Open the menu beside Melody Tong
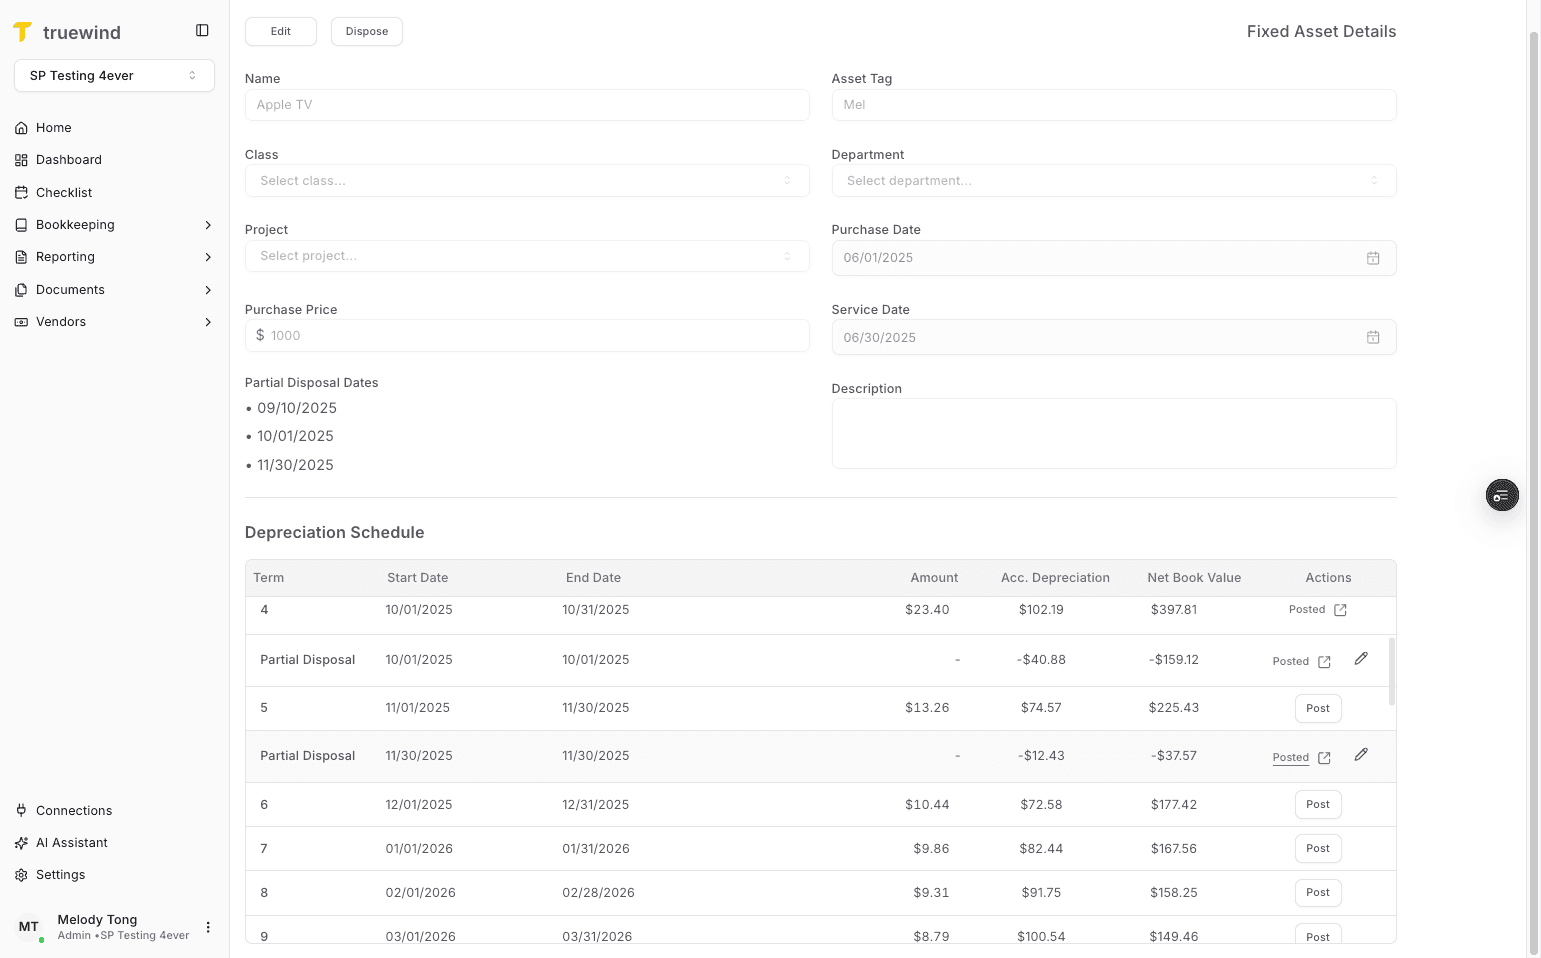The image size is (1541, 958). (x=208, y=927)
